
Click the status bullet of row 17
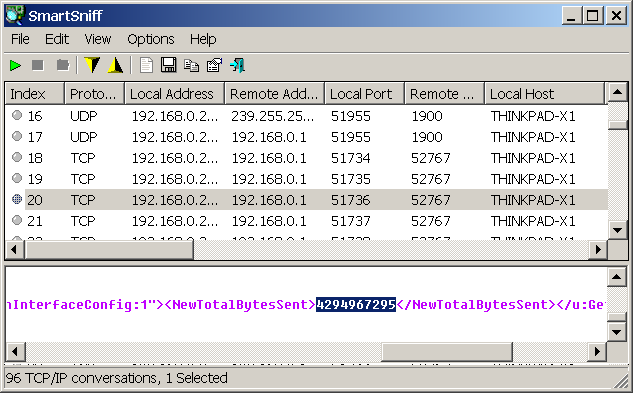(x=17, y=137)
